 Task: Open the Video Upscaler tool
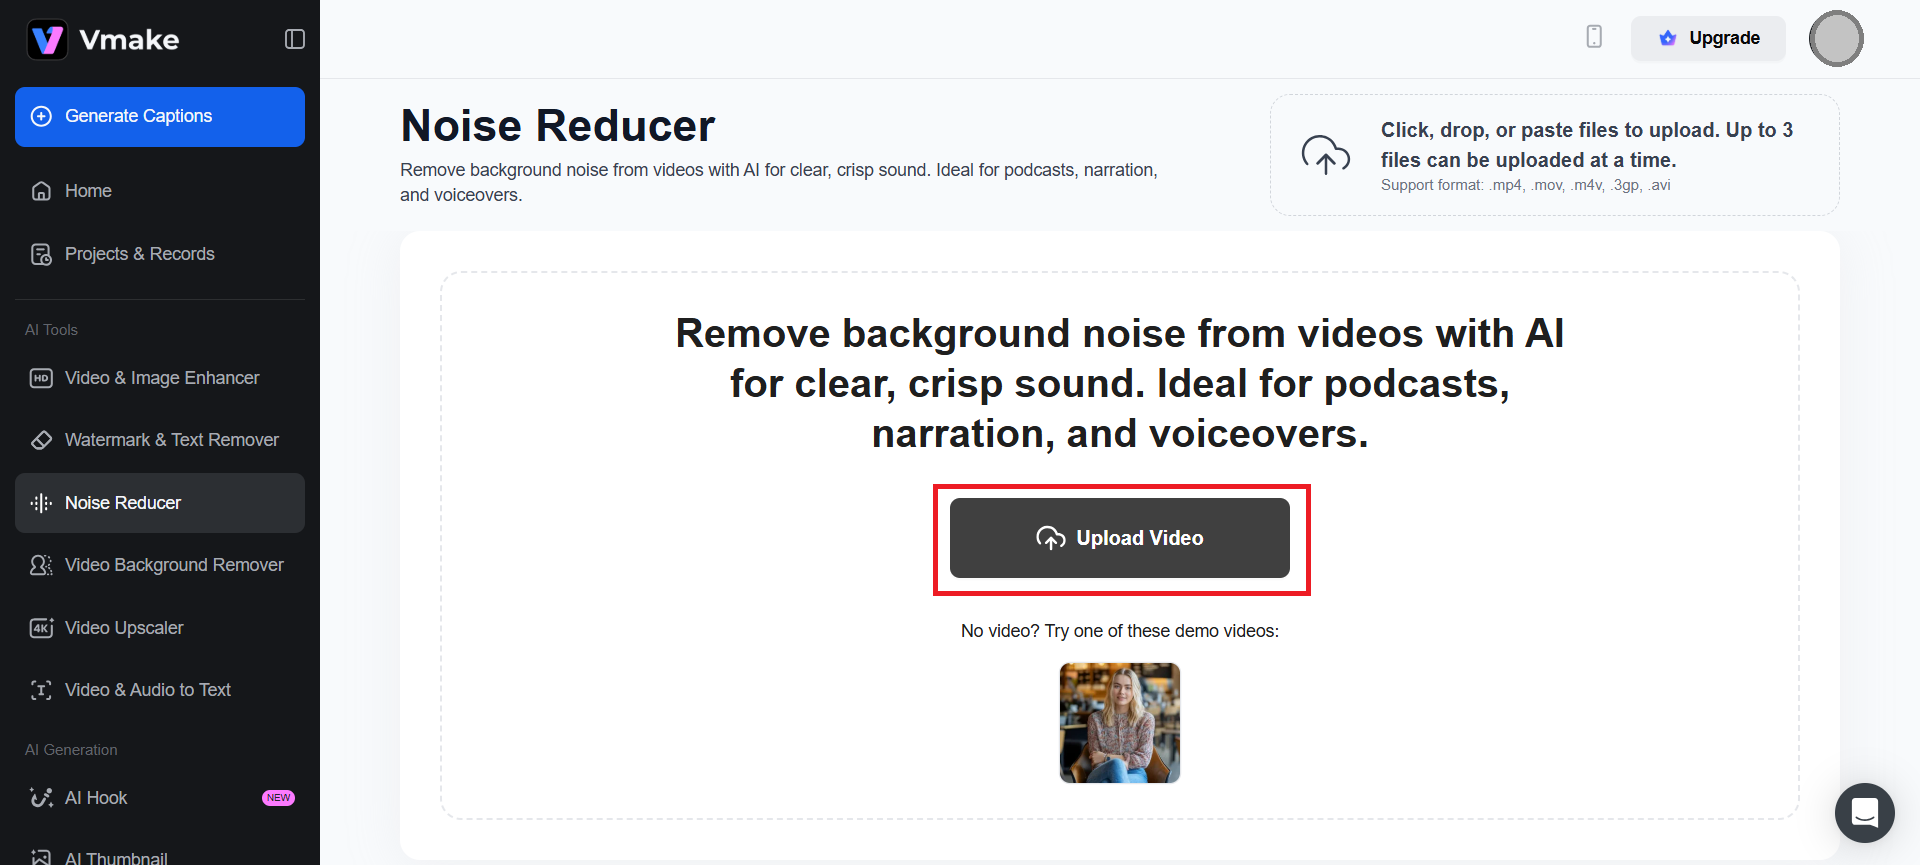coord(124,628)
